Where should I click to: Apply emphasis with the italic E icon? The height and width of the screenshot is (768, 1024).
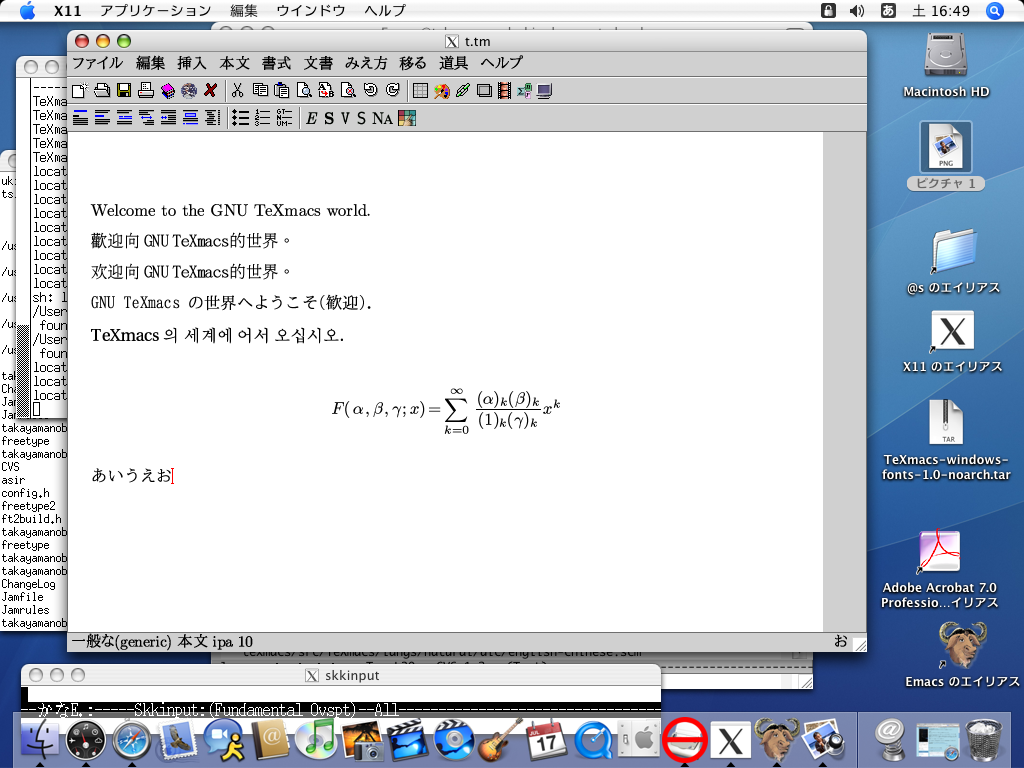(312, 118)
